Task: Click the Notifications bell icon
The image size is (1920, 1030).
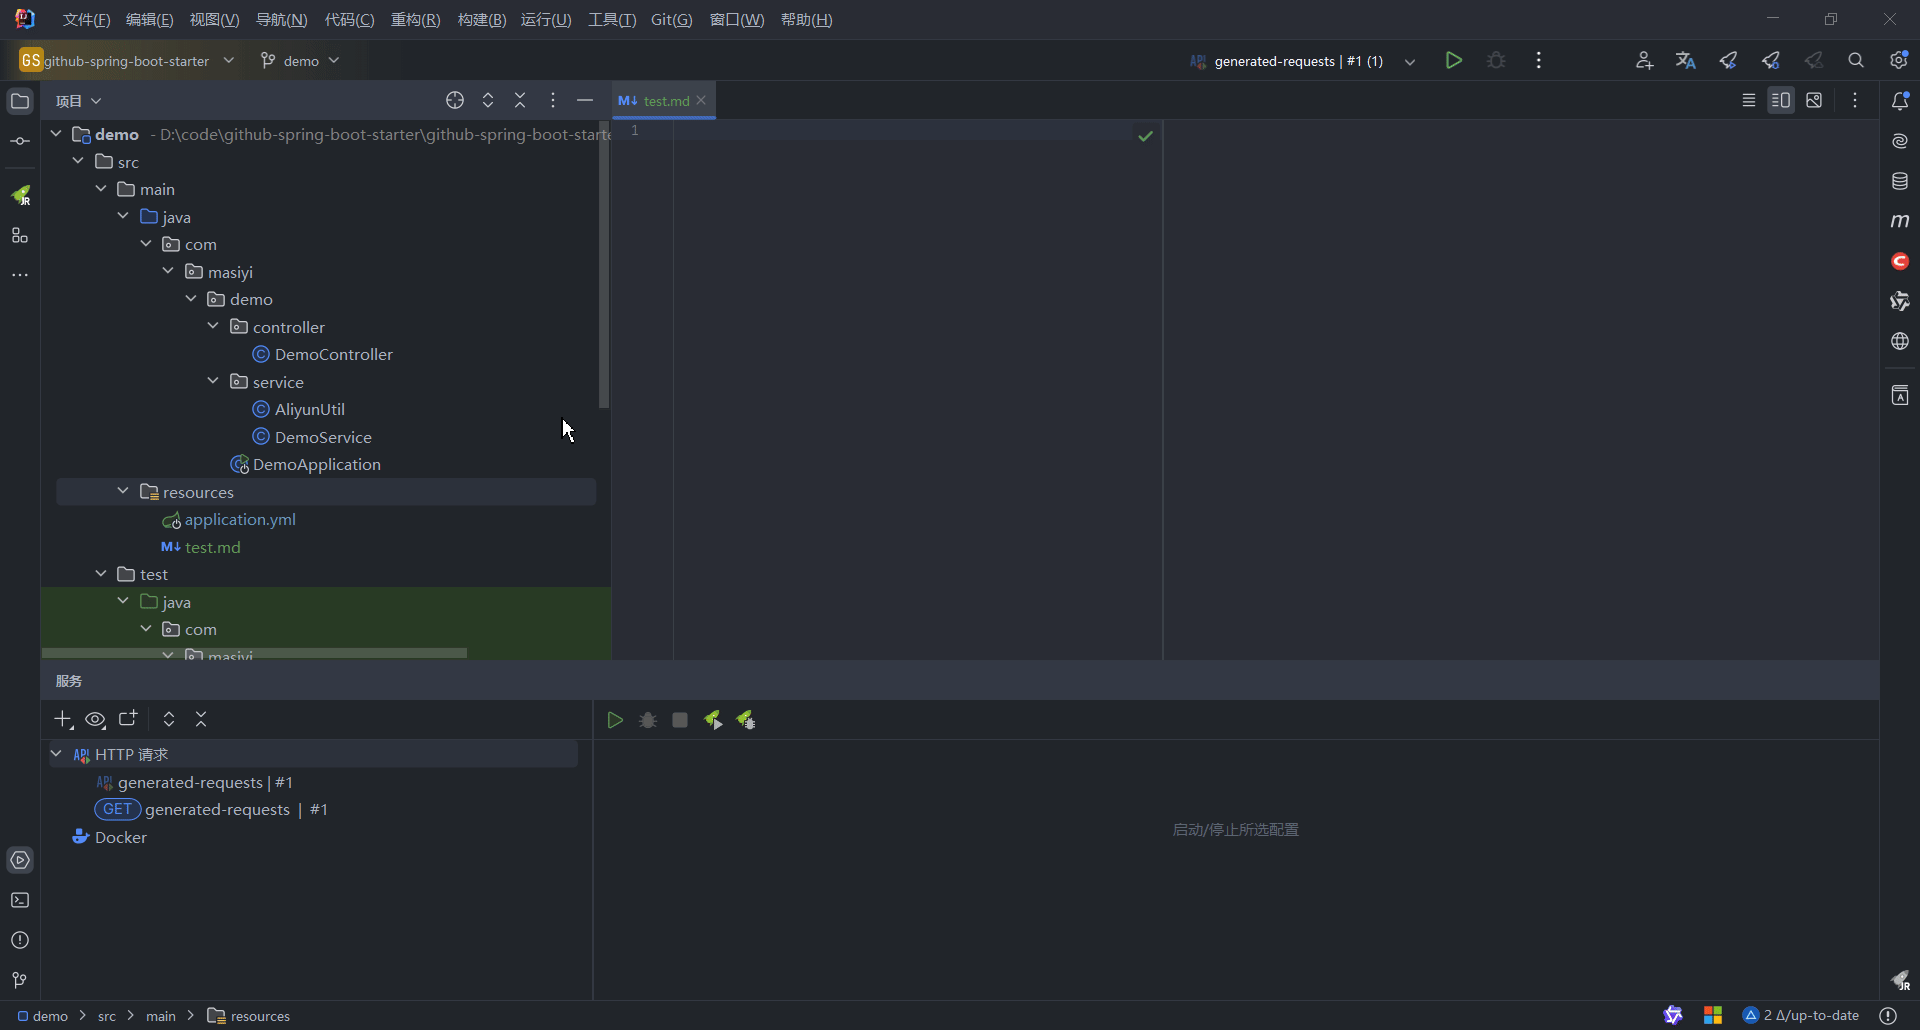Action: [x=1900, y=101]
